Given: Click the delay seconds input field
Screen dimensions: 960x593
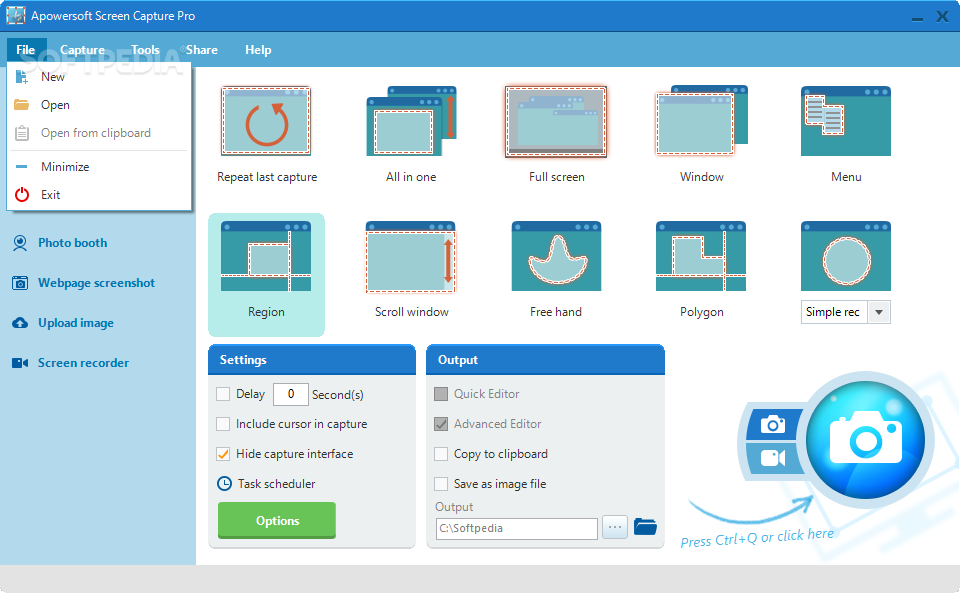Looking at the screenshot, I should pos(290,394).
